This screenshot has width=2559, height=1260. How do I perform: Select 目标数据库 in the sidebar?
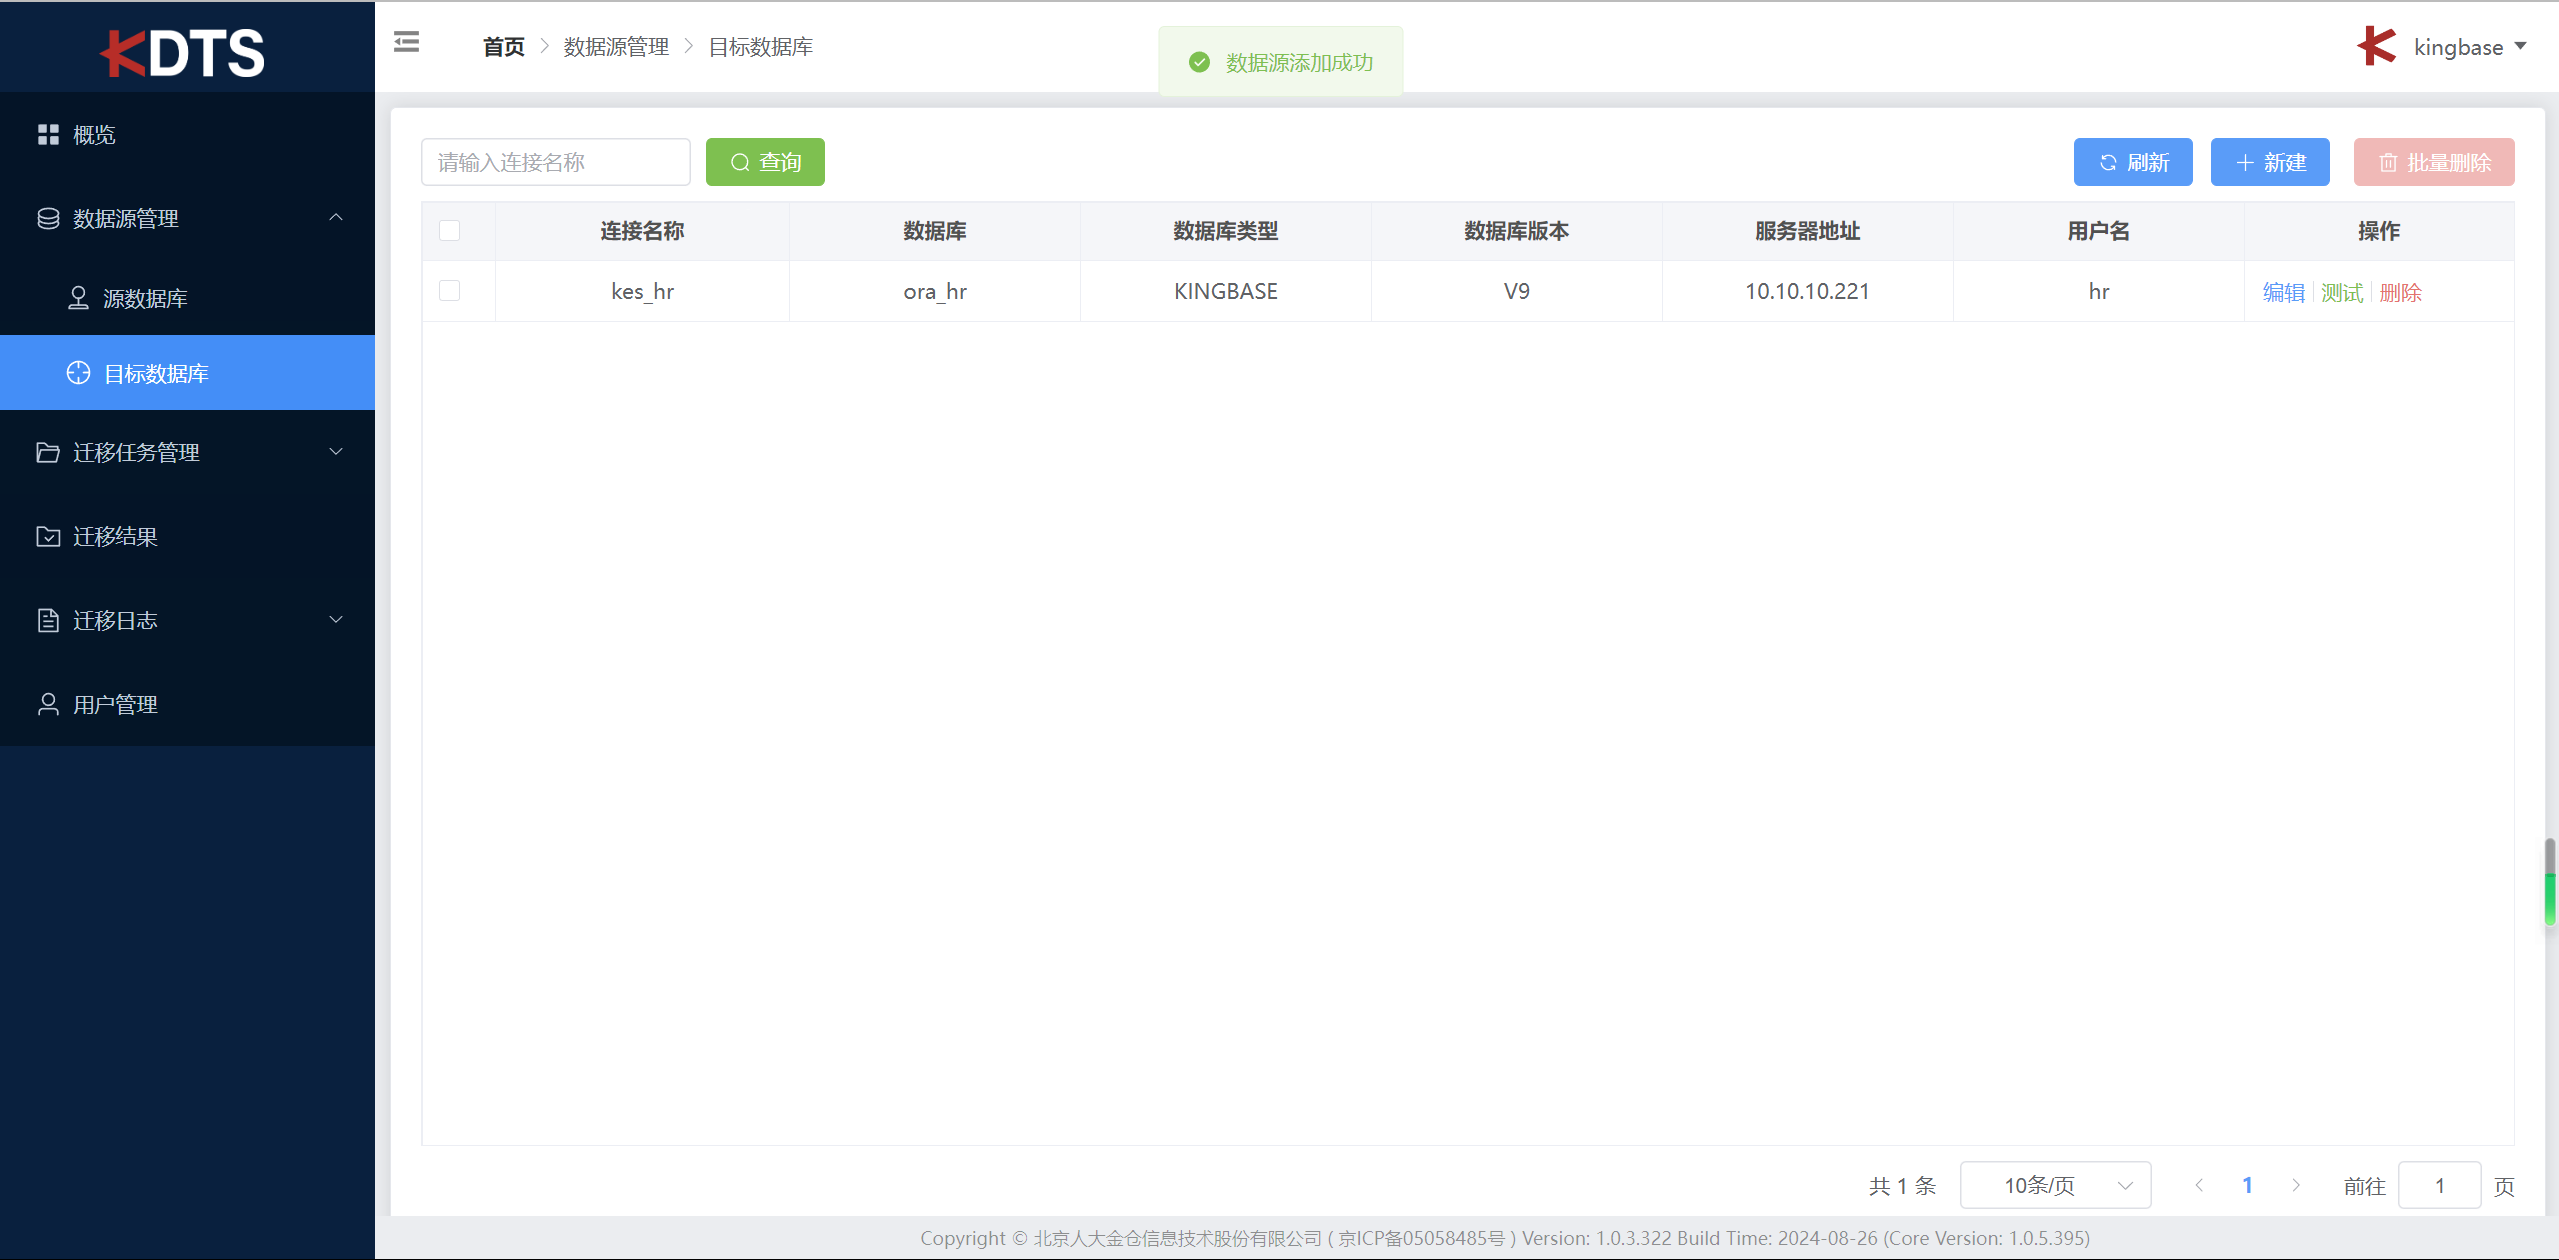coord(187,373)
